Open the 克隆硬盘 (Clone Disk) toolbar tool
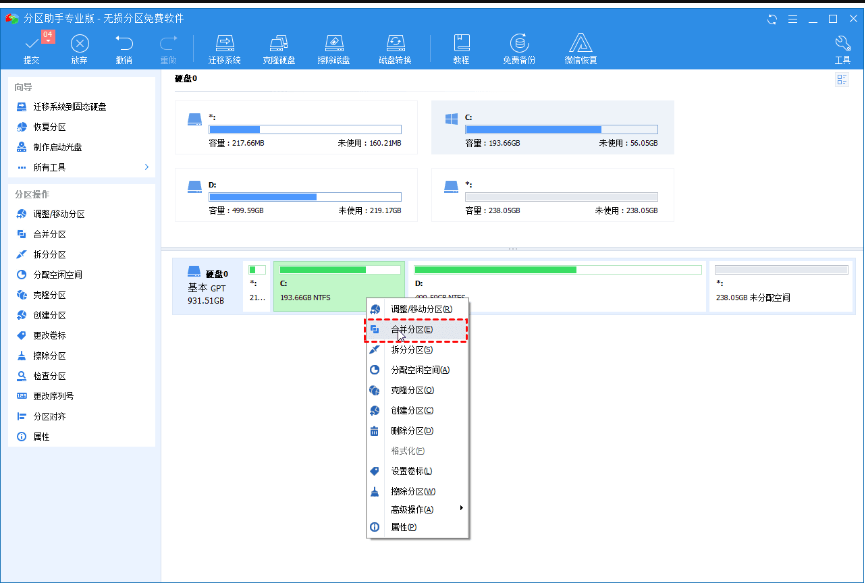Image resolution: width=865 pixels, height=586 pixels. click(x=277, y=45)
